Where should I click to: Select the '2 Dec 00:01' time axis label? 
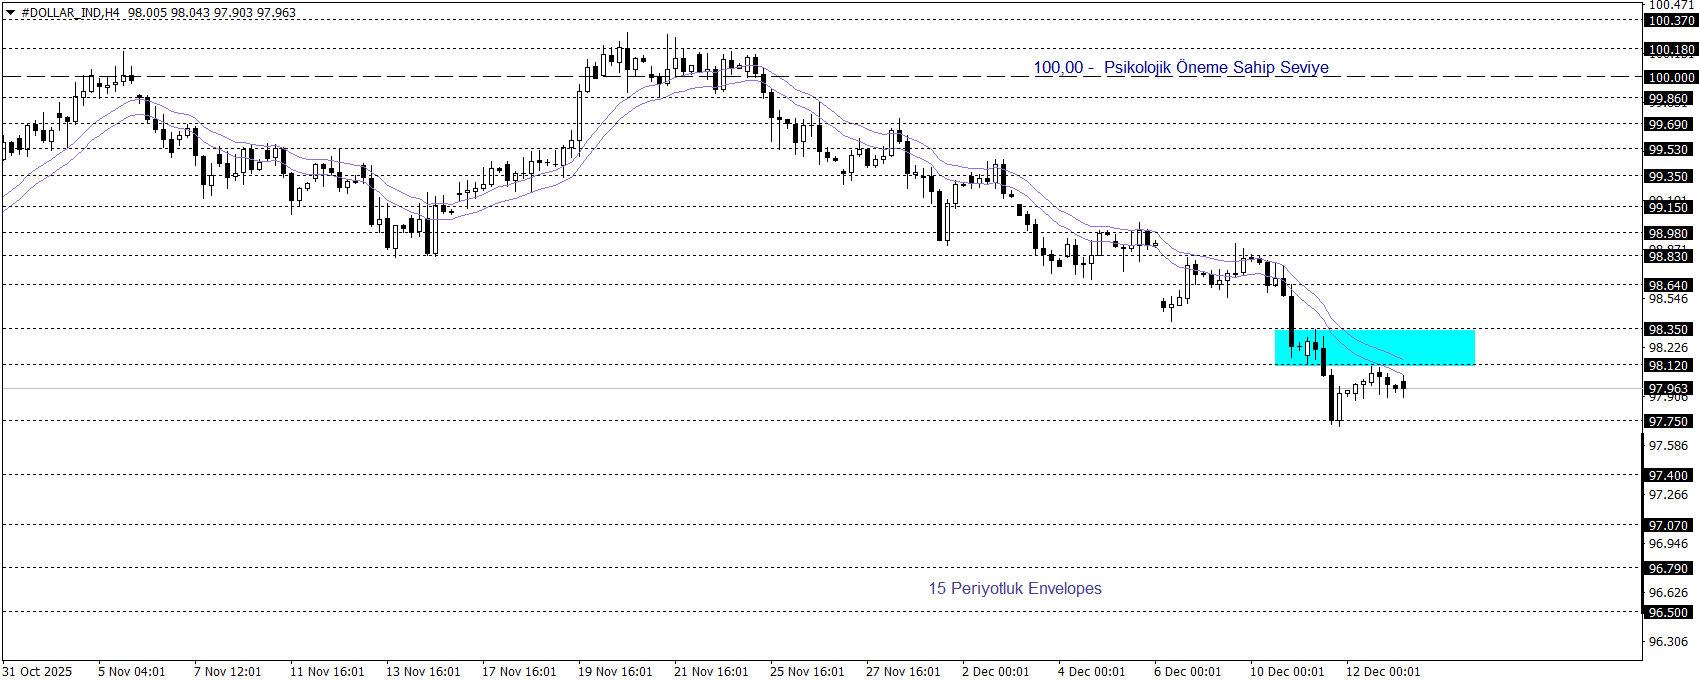click(x=995, y=671)
